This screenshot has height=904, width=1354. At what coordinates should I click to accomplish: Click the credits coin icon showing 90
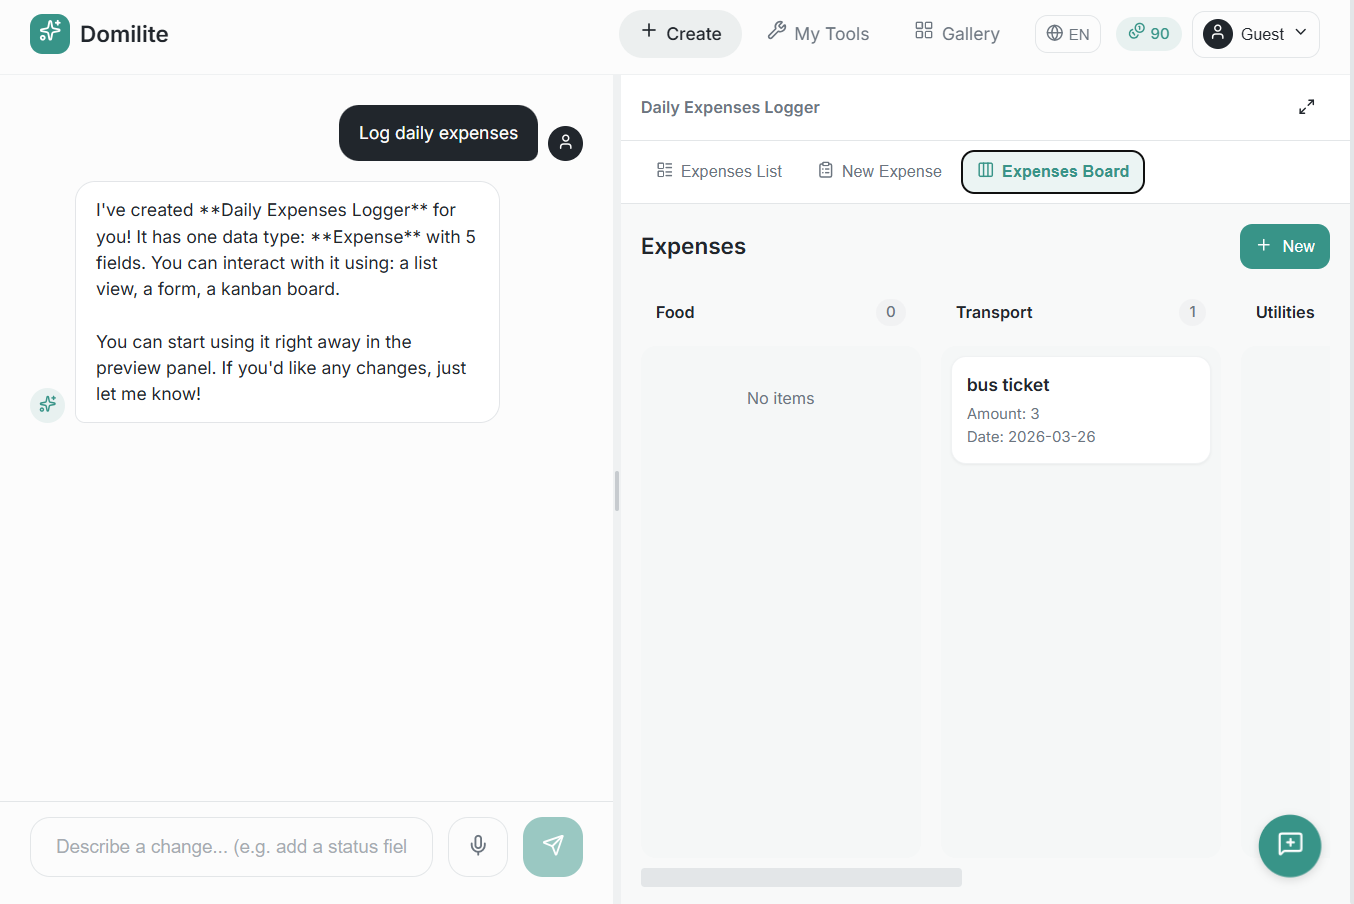point(1135,33)
